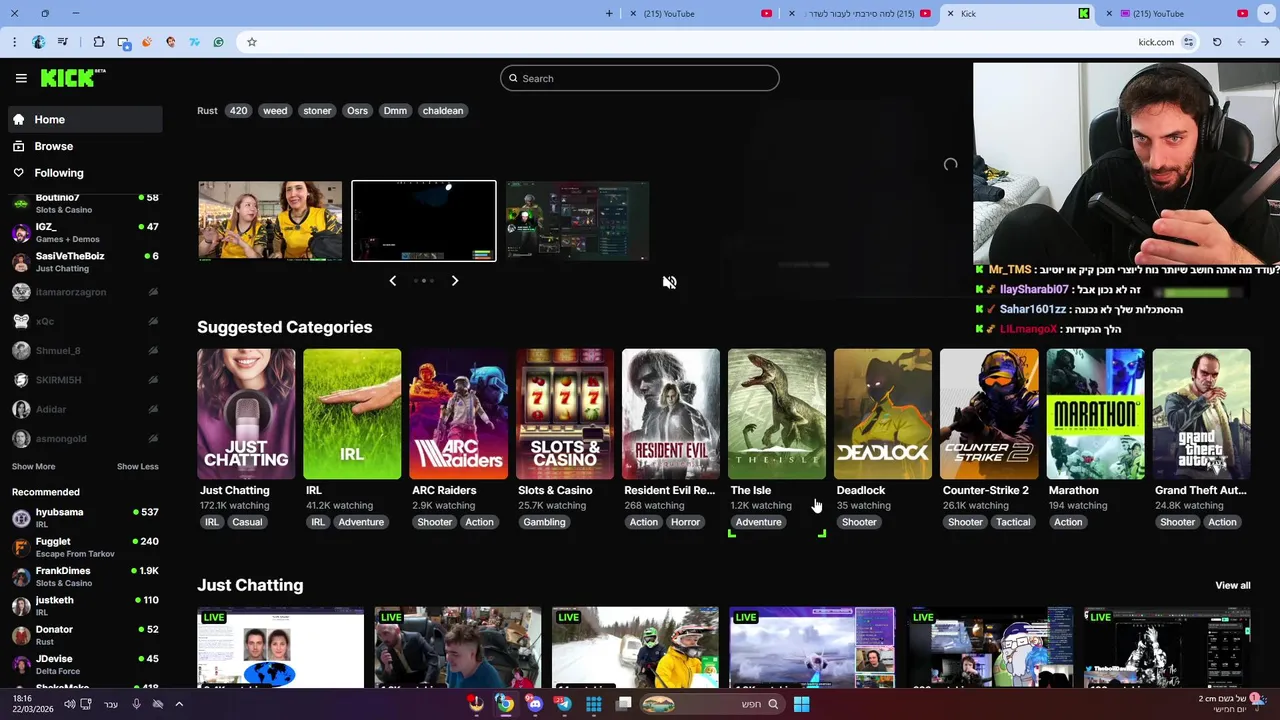Open browser extensions puzzle icon
The height and width of the screenshot is (720, 1280).
pos(98,42)
